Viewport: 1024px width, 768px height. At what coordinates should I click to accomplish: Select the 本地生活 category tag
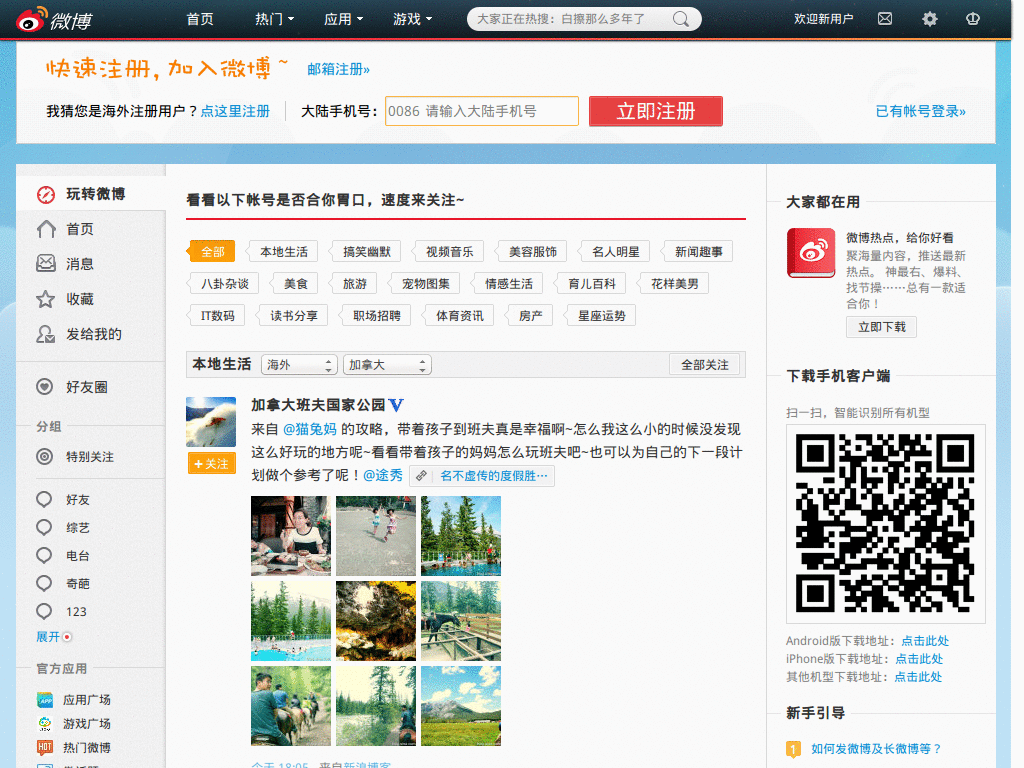[x=281, y=251]
